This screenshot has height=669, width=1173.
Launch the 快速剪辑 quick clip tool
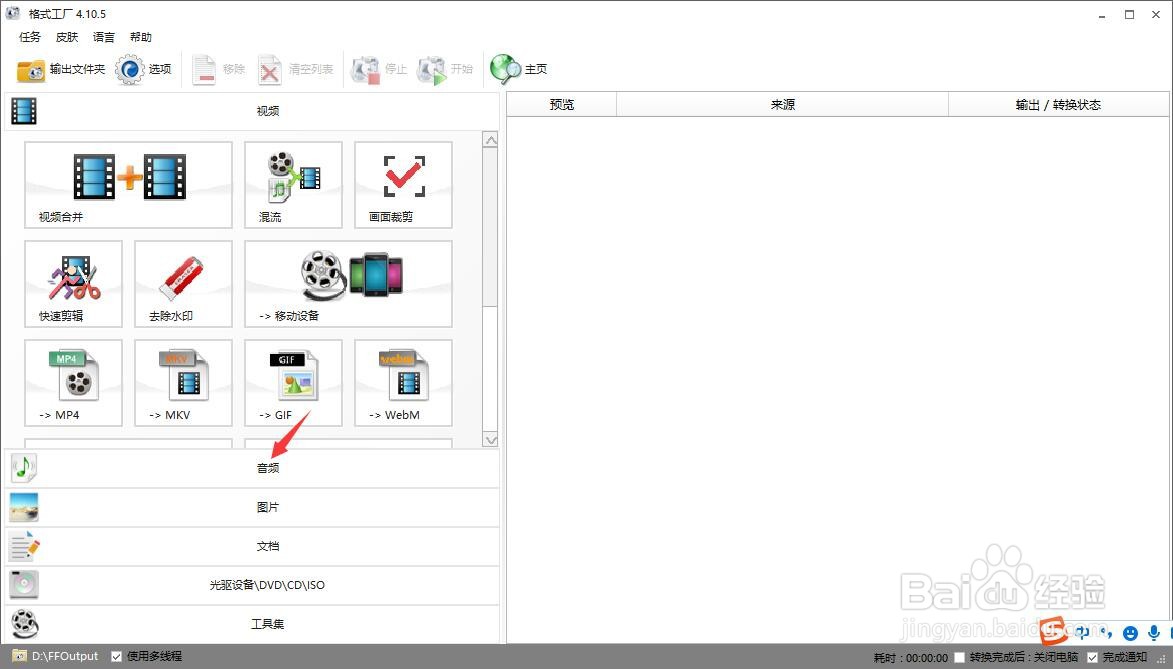(x=73, y=284)
